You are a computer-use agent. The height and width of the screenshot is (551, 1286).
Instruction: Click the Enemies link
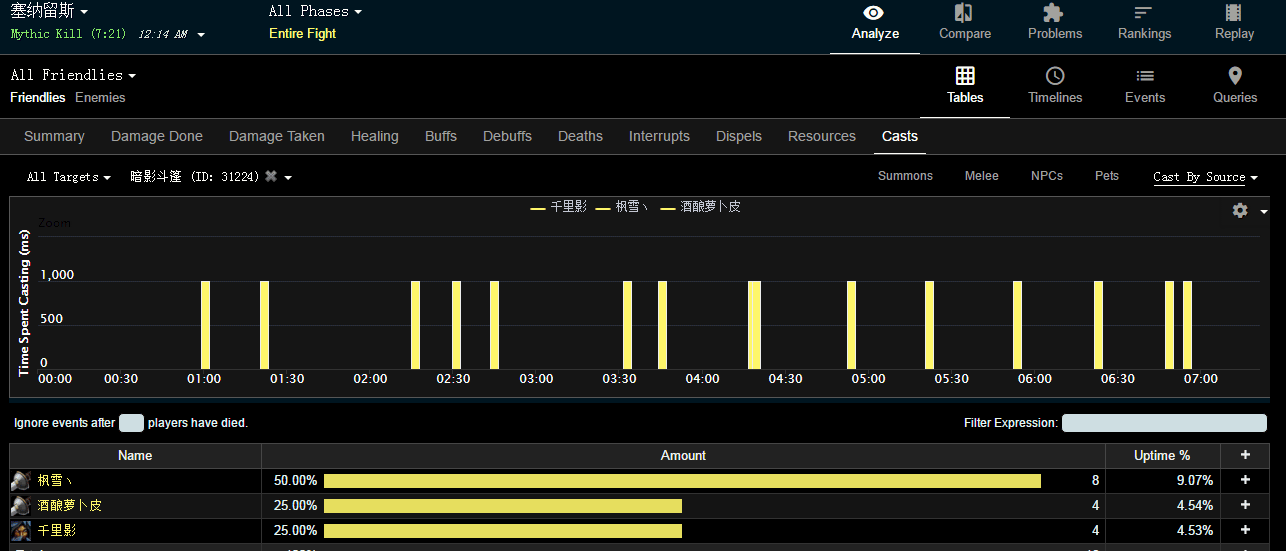(x=100, y=97)
